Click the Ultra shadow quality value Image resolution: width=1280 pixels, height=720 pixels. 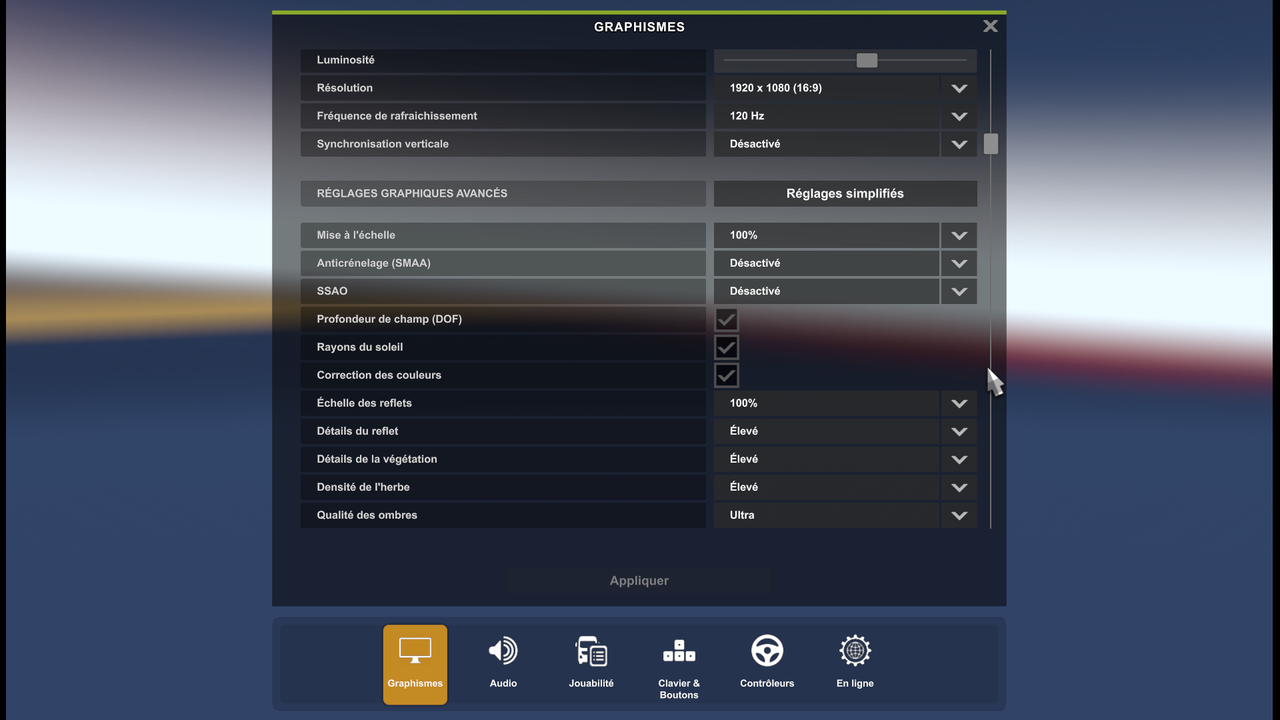point(742,515)
